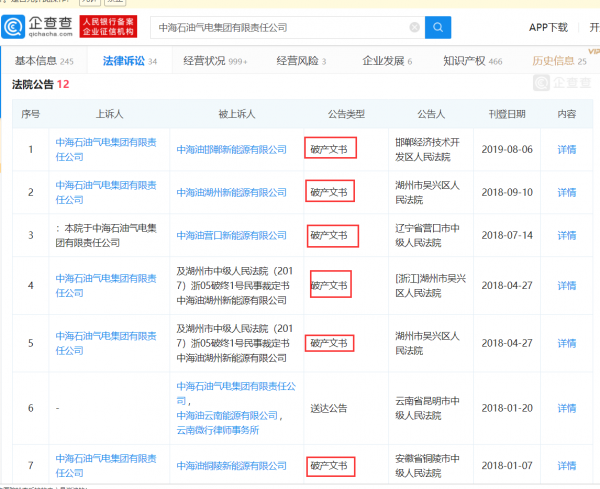Open row 1 appellant 中海石油气电集团 link
The width and height of the screenshot is (600, 489).
pyautogui.click(x=106, y=150)
